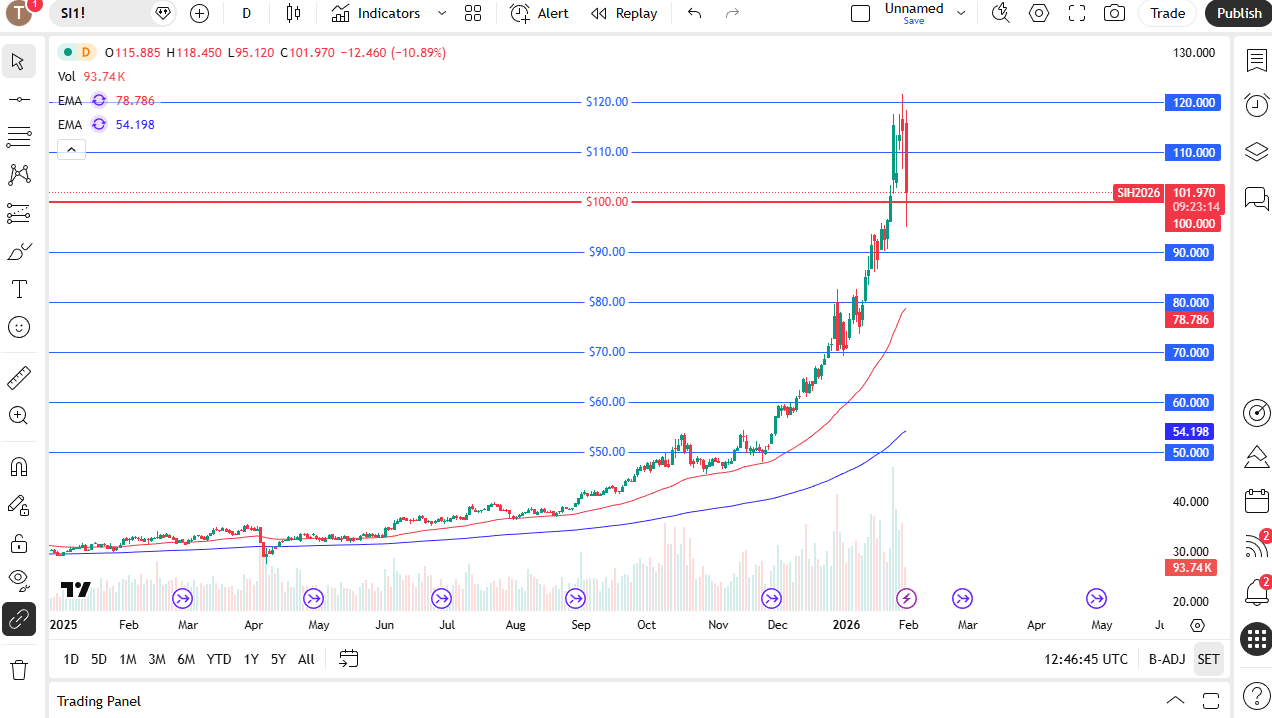Select the text annotation tool
Image resolution: width=1272 pixels, height=718 pixels.
(x=18, y=289)
